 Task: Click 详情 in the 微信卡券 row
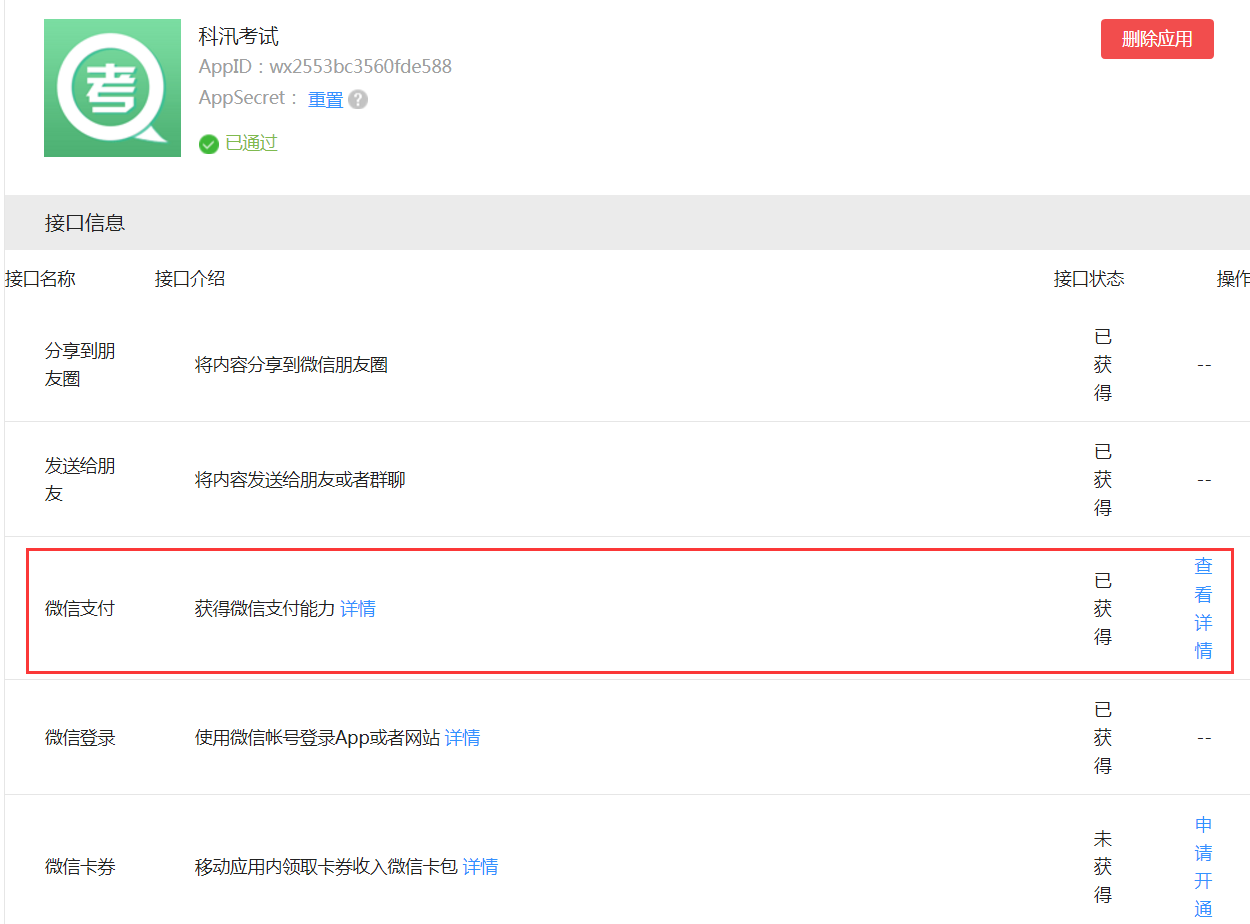[478, 866]
